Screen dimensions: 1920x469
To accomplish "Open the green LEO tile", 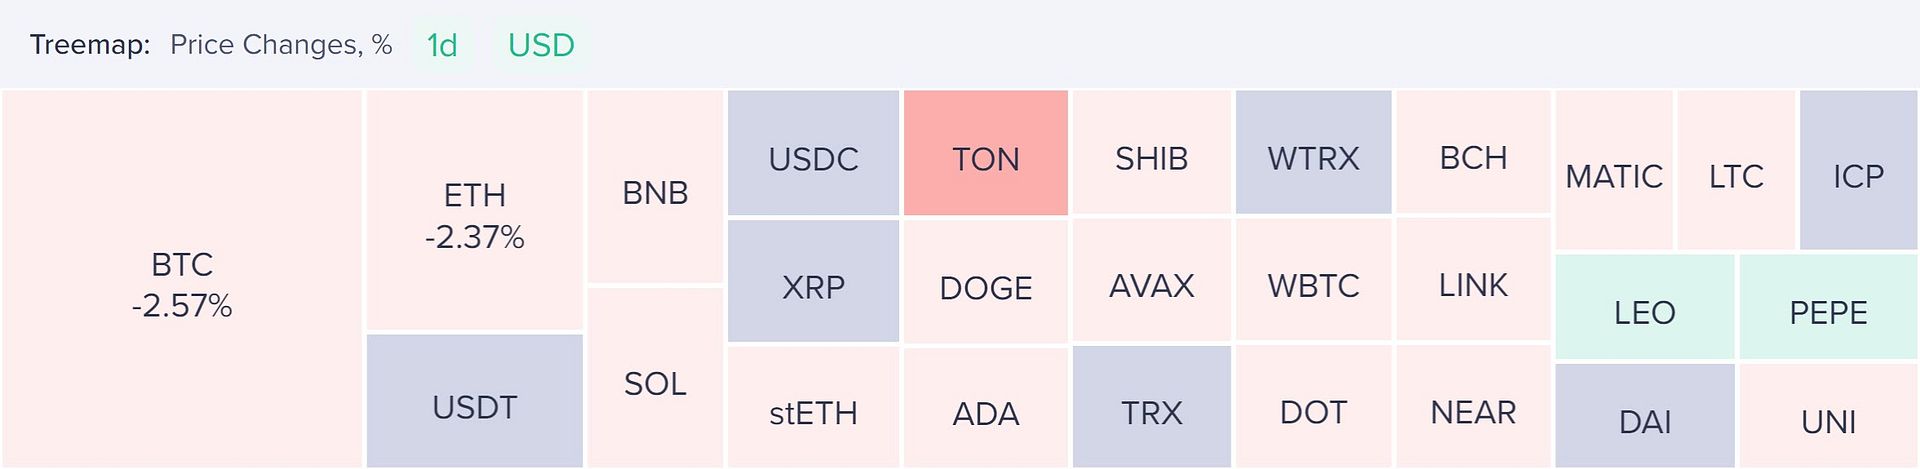I will click(1645, 307).
